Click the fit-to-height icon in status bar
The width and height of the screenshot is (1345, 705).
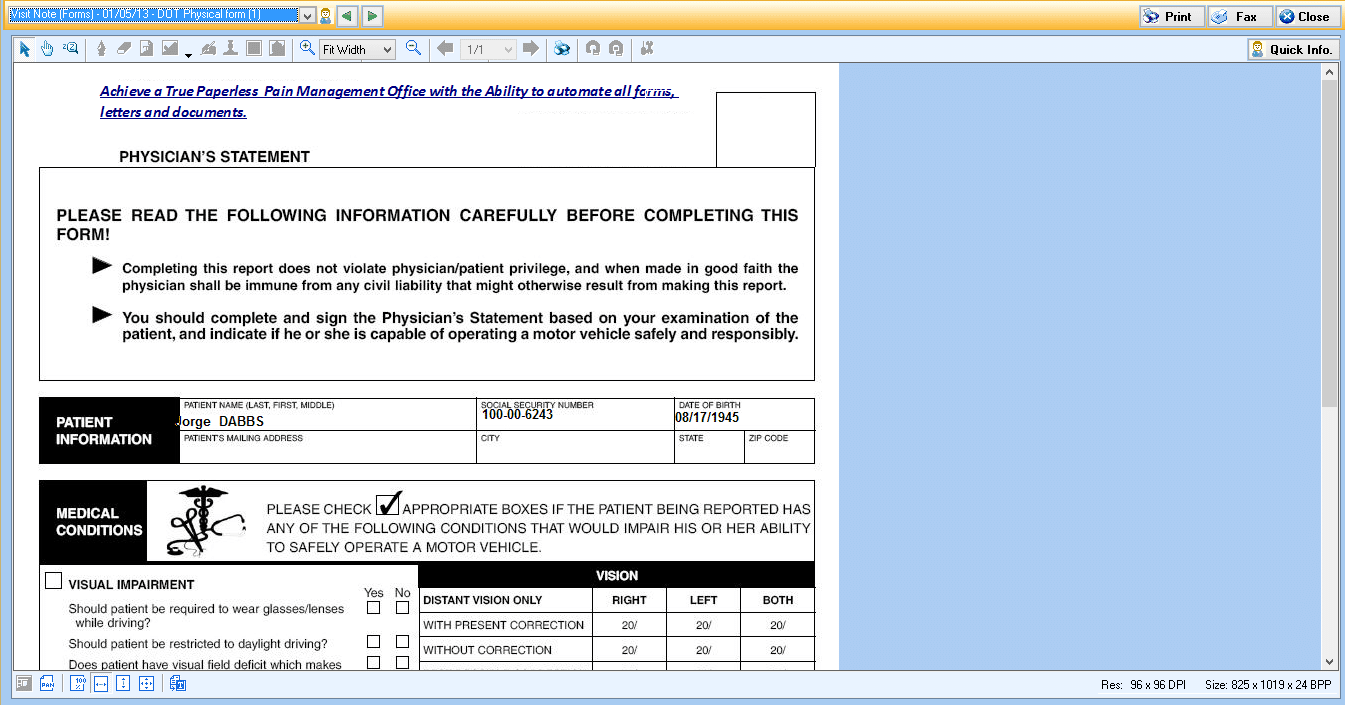(123, 684)
